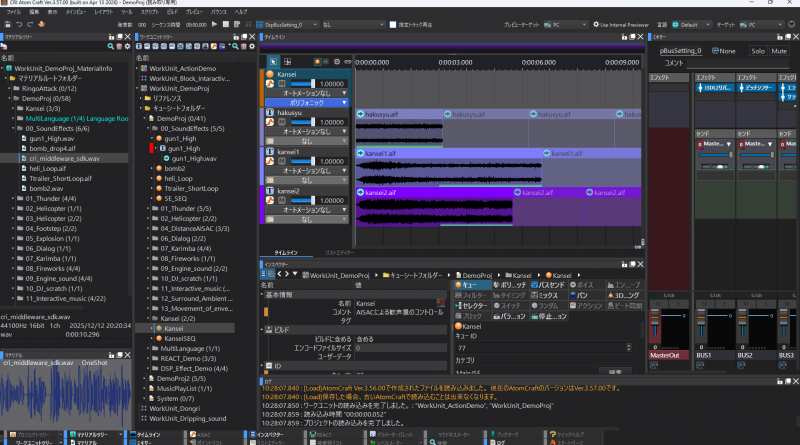Viewport: 800px width, 445px height.
Task: Mute the Kansei cue track
Action: tap(282, 84)
